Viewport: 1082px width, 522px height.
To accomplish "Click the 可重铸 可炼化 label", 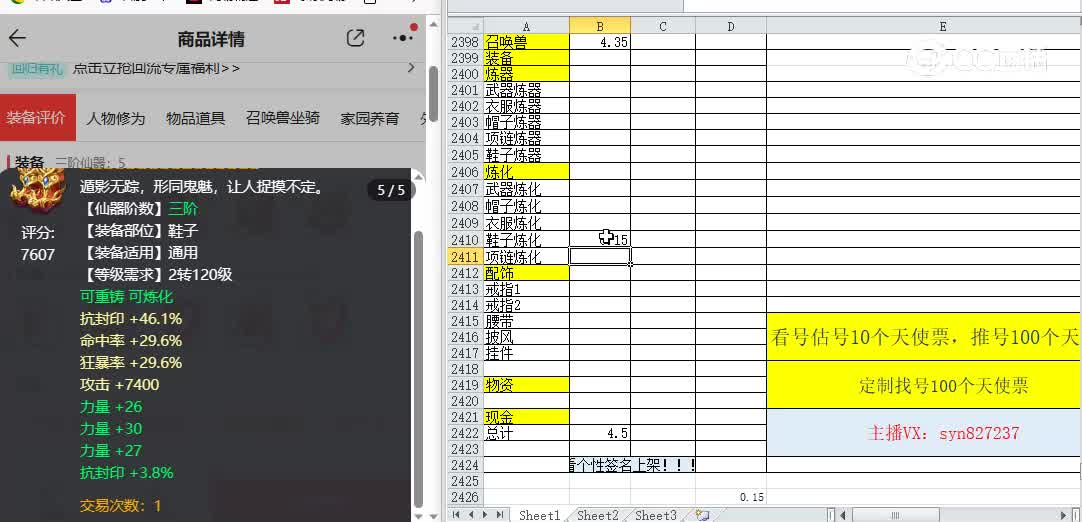I will pyautogui.click(x=126, y=297).
